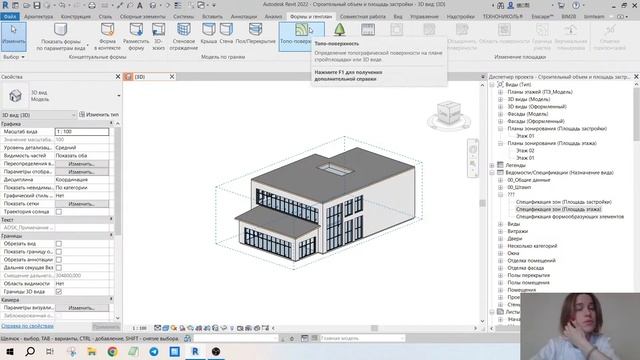Toggle the Показать границу обрезки checkbox
Screen dimensions: 640x360
(x=59, y=252)
